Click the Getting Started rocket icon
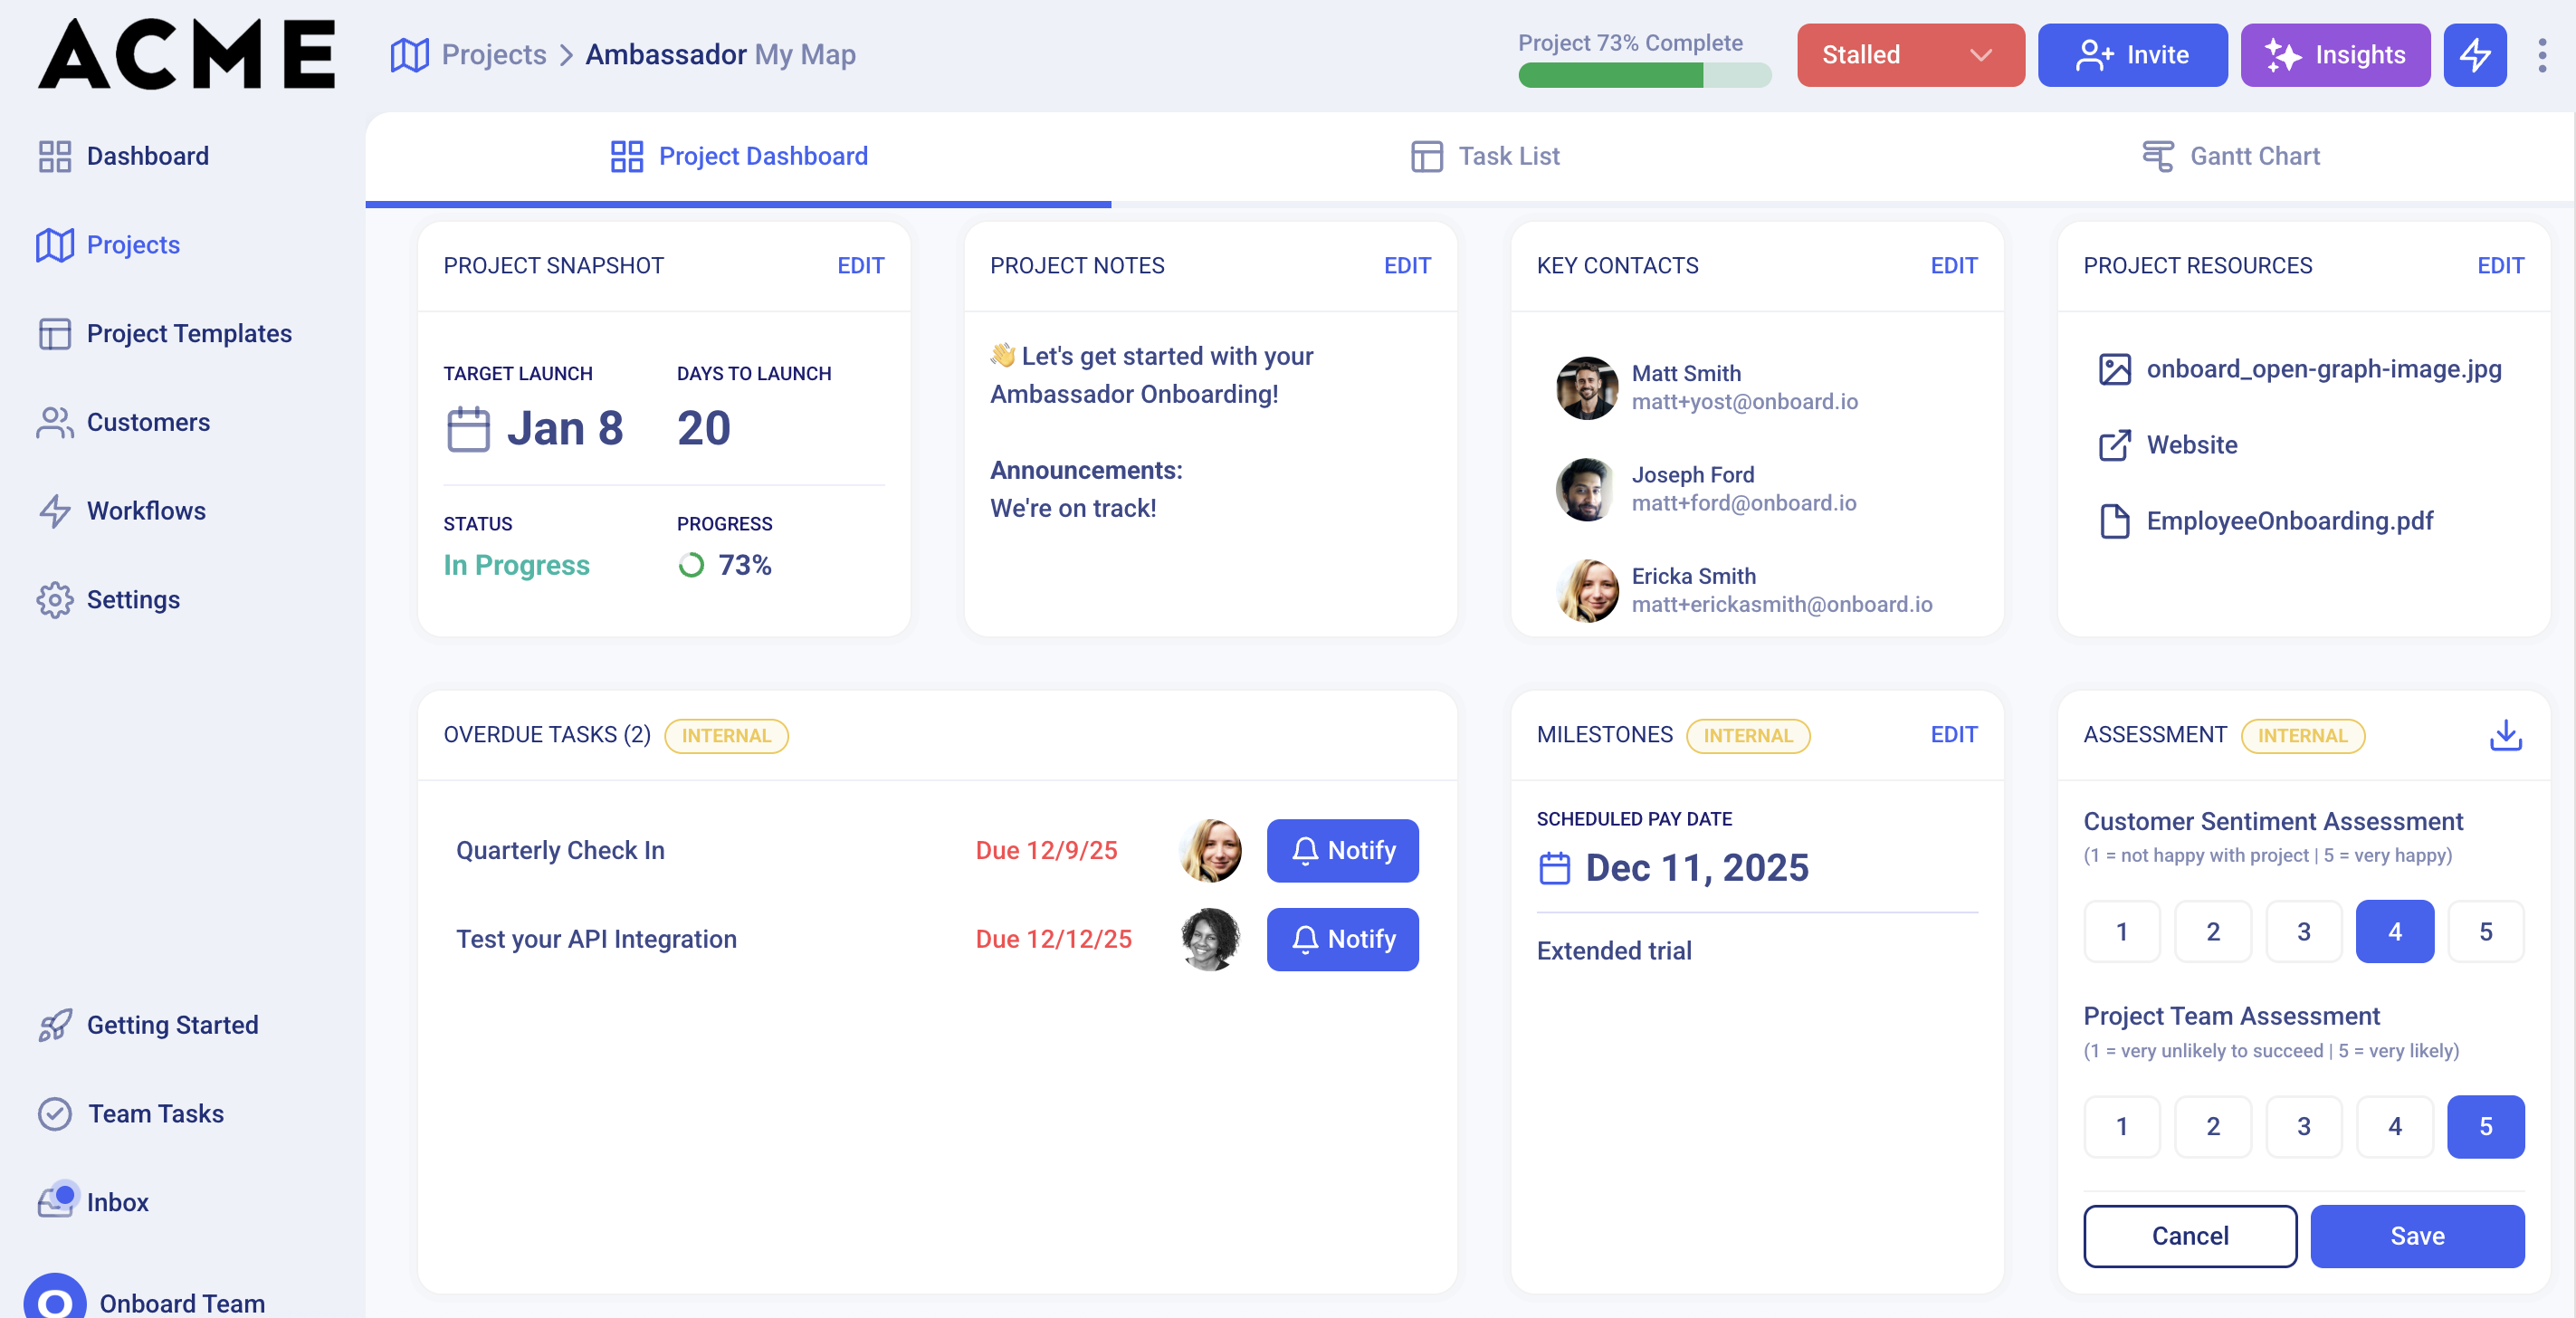This screenshot has height=1318, width=2576. coord(54,1025)
